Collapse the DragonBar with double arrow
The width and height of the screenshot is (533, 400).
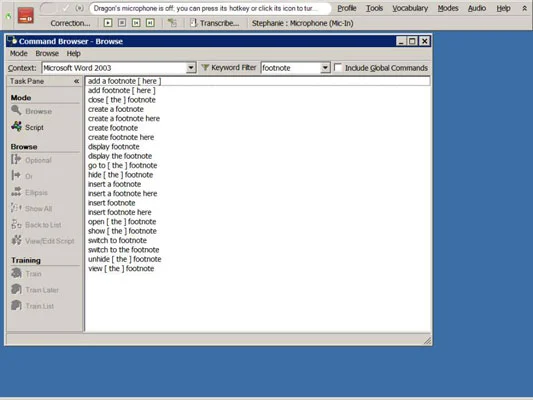[x=524, y=8]
